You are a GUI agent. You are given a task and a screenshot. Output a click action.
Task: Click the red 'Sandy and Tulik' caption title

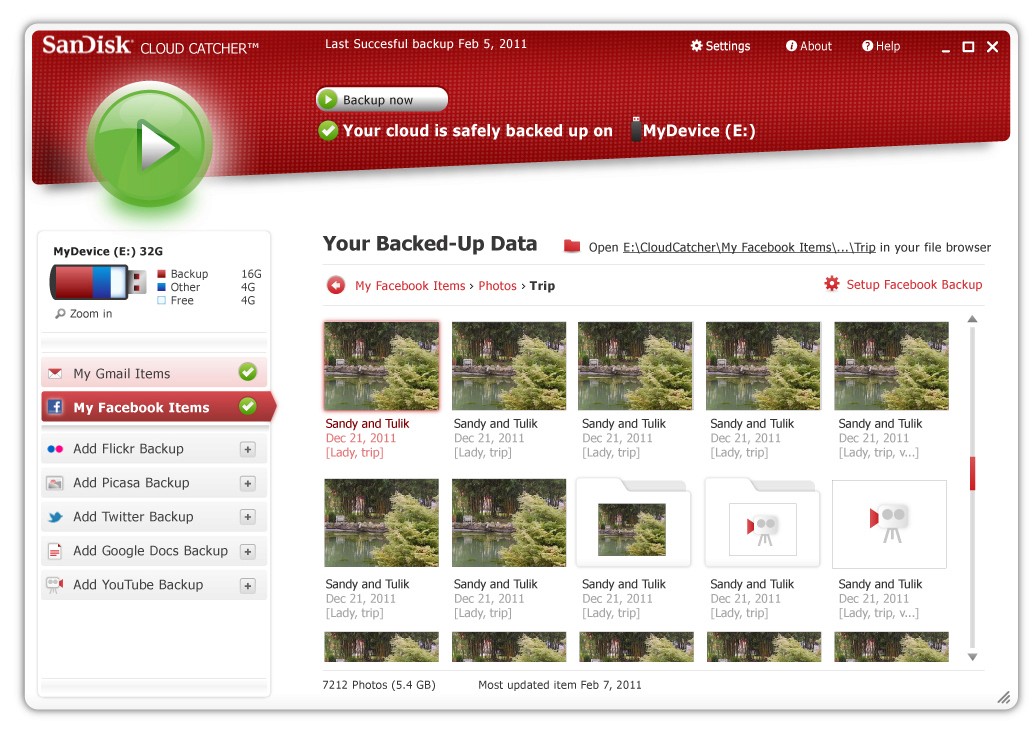click(x=367, y=423)
